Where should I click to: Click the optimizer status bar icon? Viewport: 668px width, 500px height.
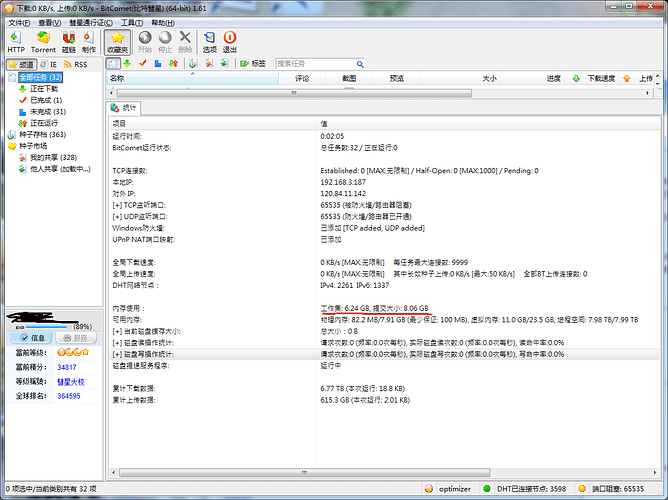click(429, 489)
